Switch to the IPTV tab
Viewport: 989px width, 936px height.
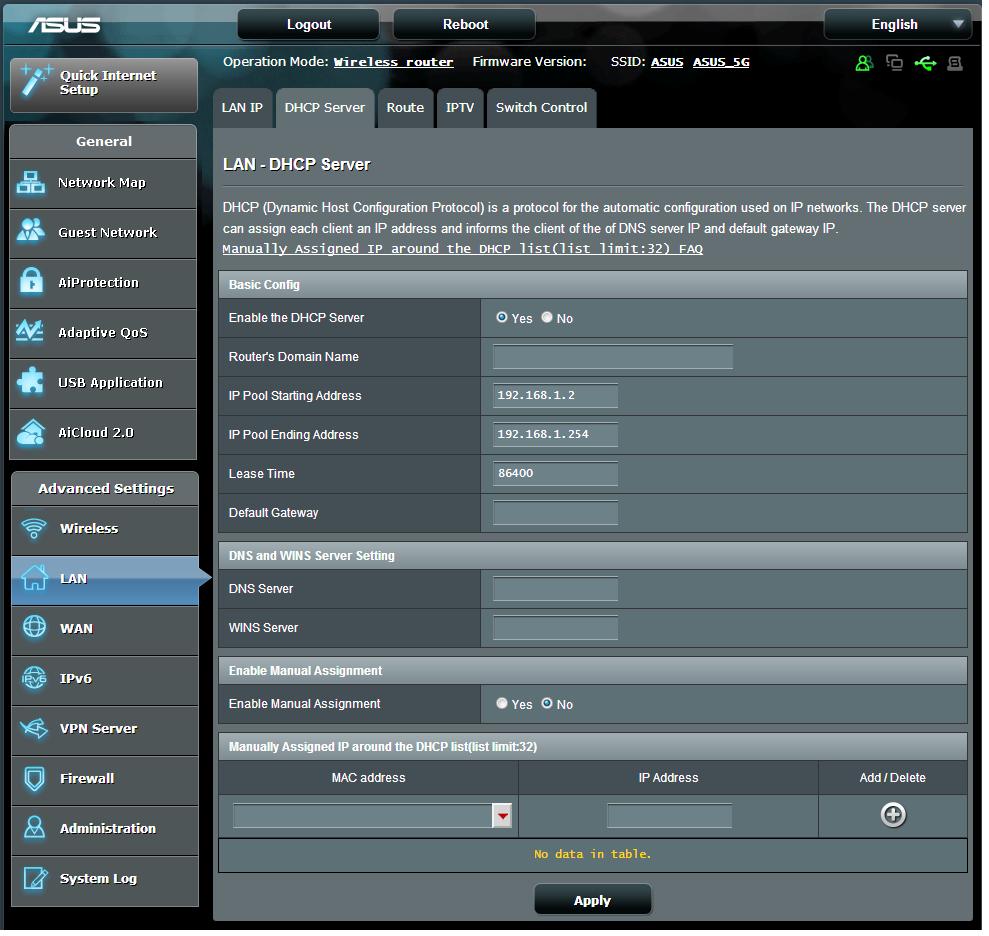pyautogui.click(x=462, y=108)
